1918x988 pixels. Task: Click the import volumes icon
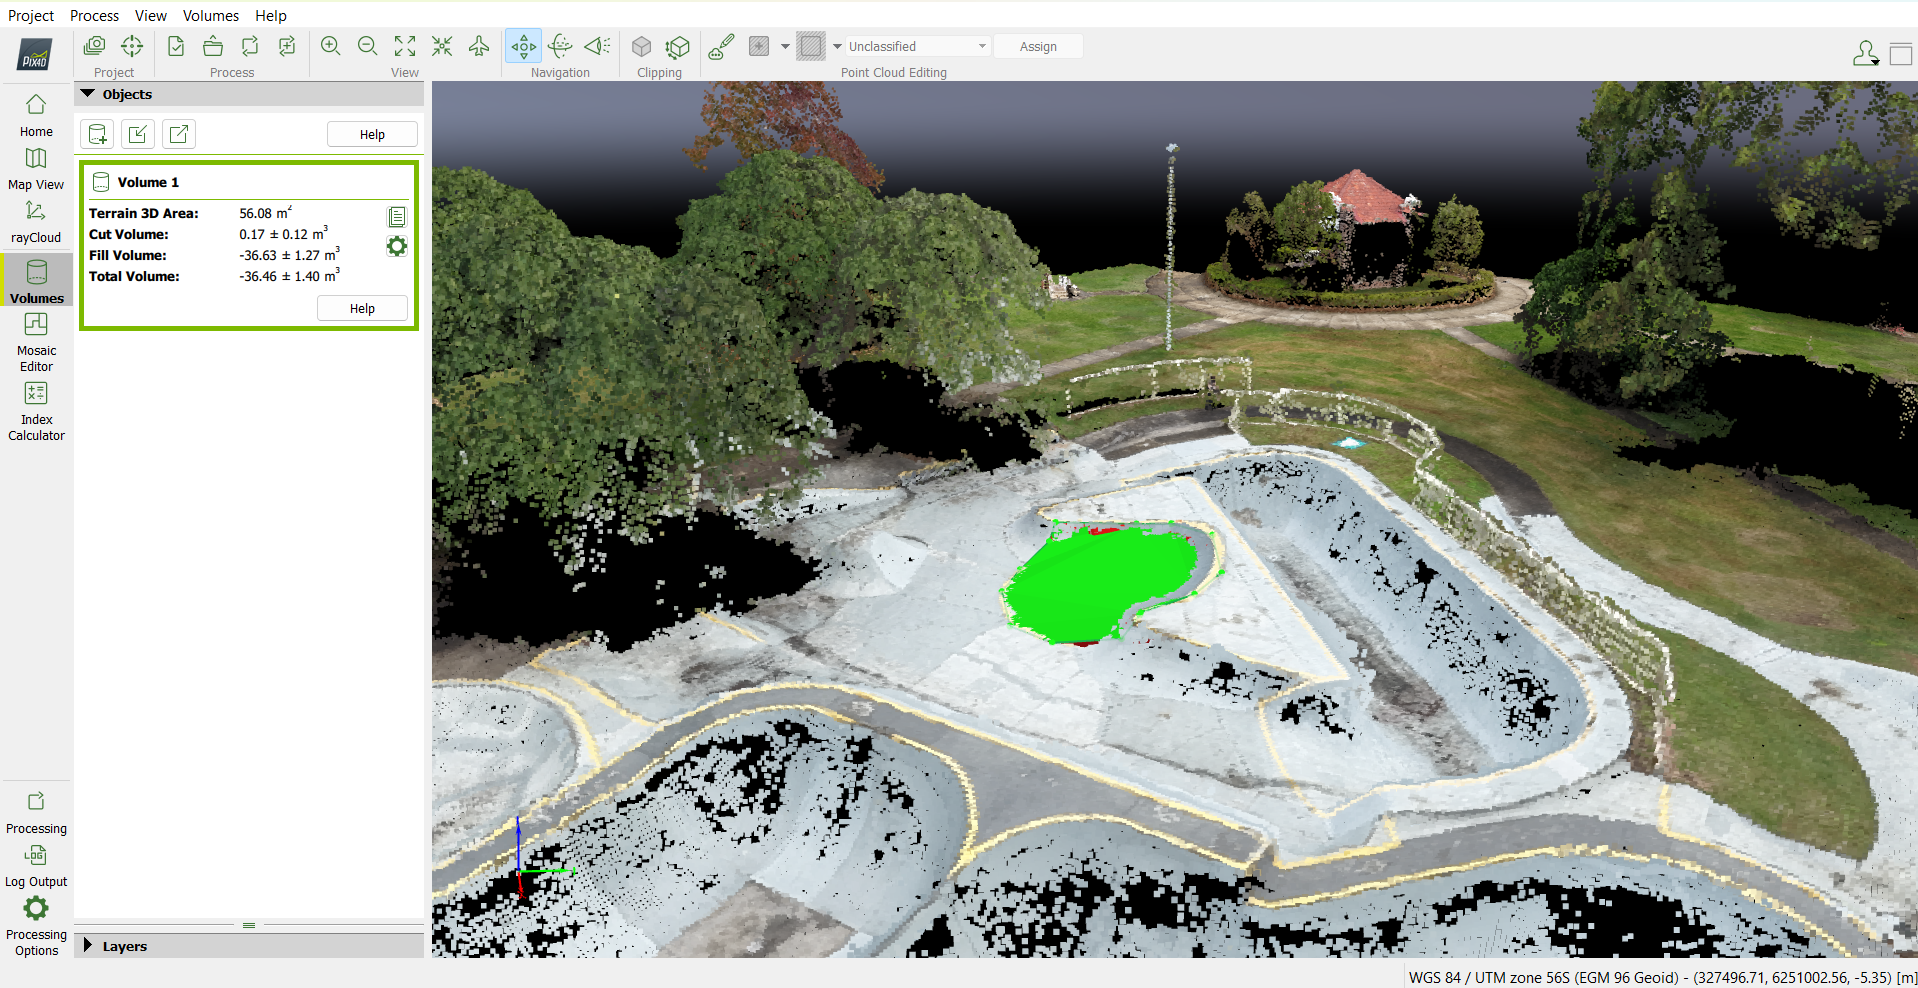(x=138, y=134)
